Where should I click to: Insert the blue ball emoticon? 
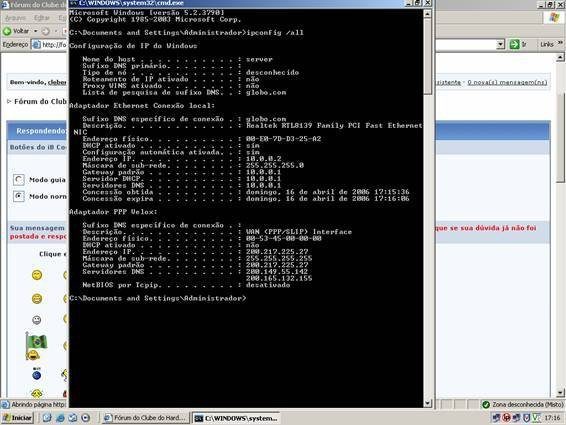tap(37, 374)
